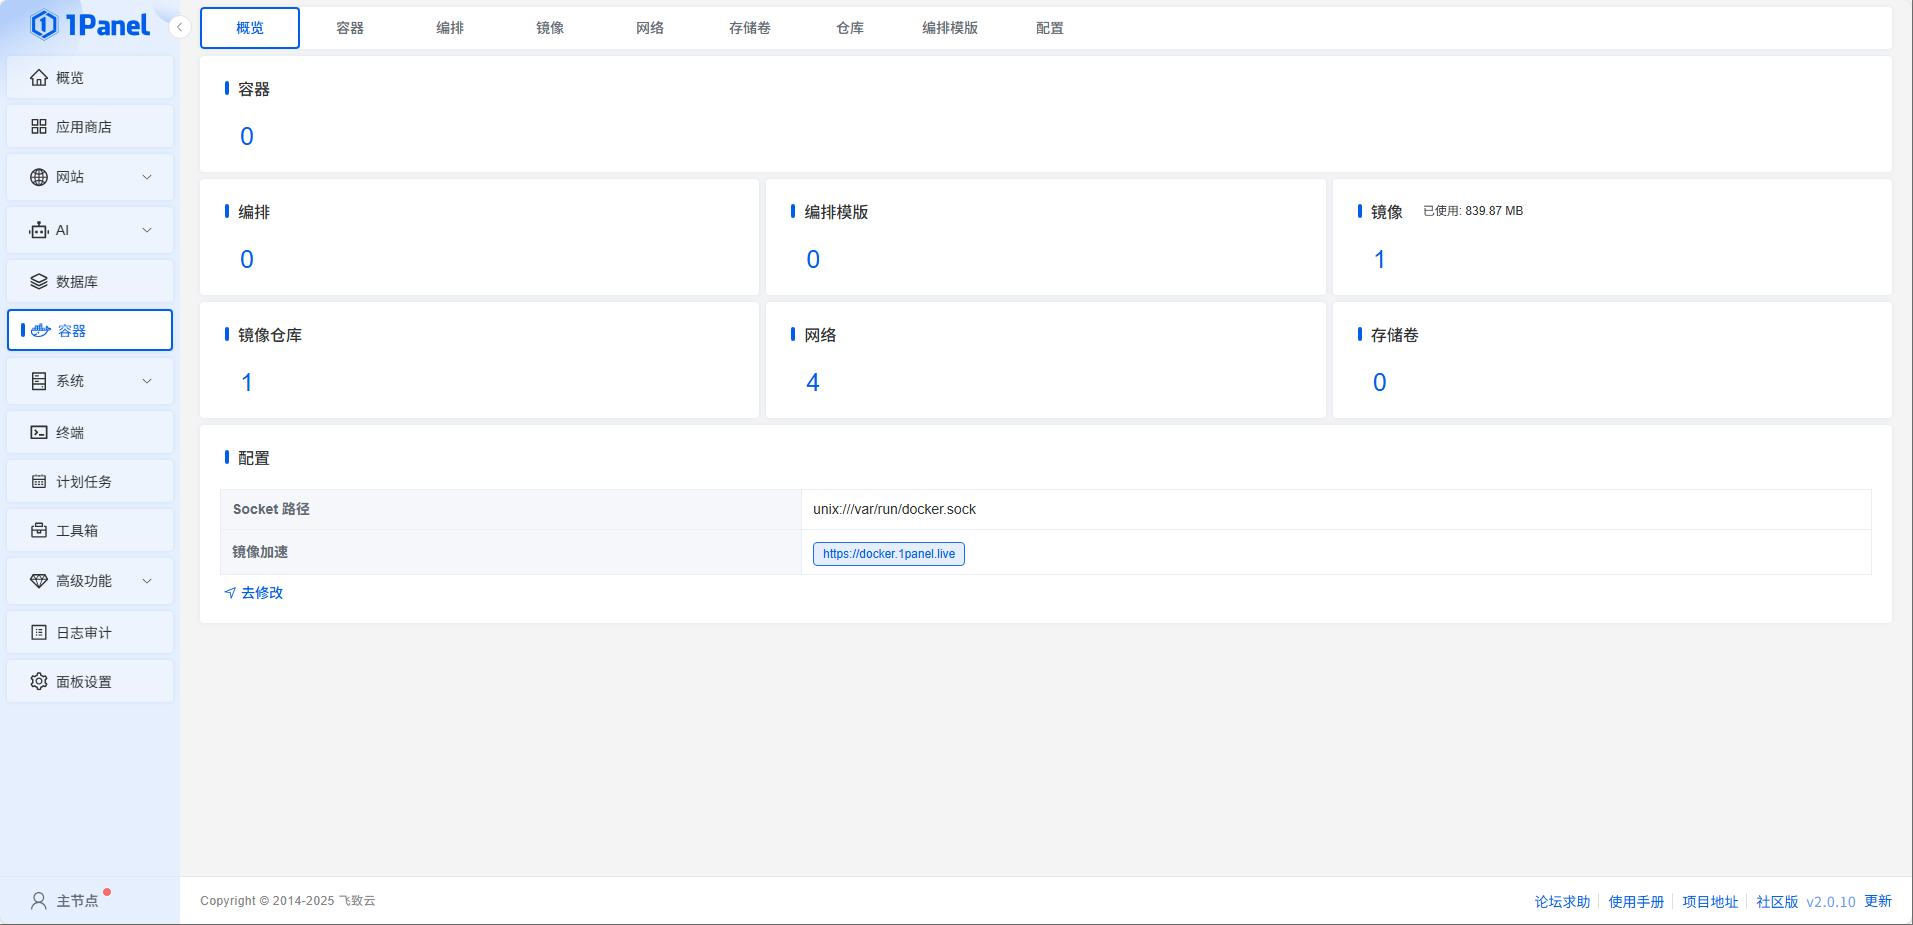Expand the 网站 submenu chevron
The width and height of the screenshot is (1913, 925).
point(147,177)
